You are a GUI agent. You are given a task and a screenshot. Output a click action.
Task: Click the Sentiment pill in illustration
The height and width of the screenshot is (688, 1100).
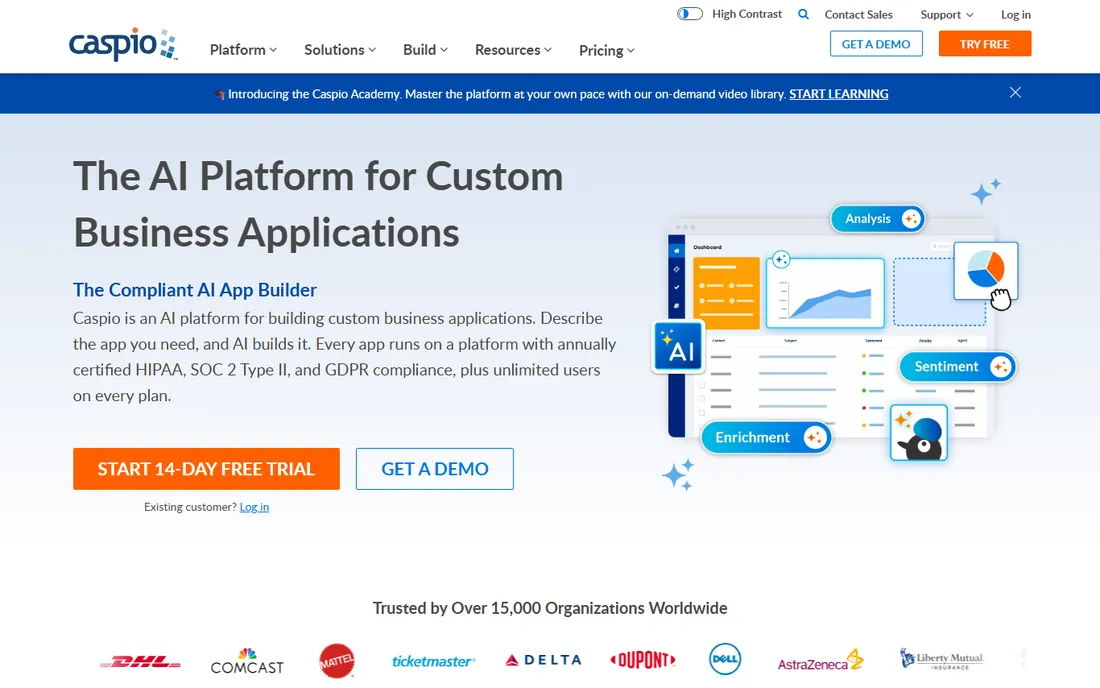958,367
